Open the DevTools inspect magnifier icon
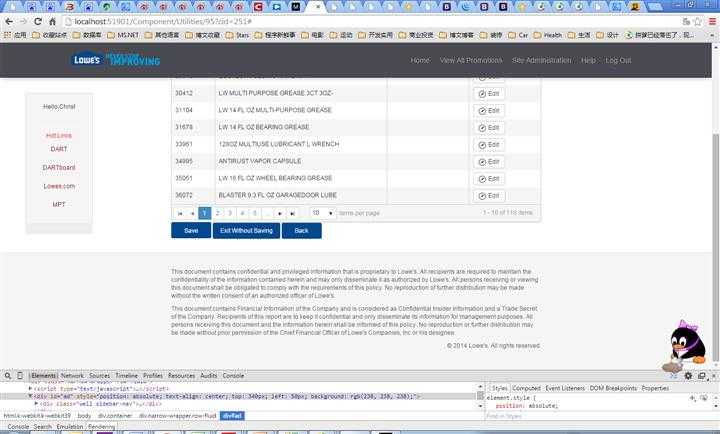The height and width of the screenshot is (434, 720). [x=8, y=376]
